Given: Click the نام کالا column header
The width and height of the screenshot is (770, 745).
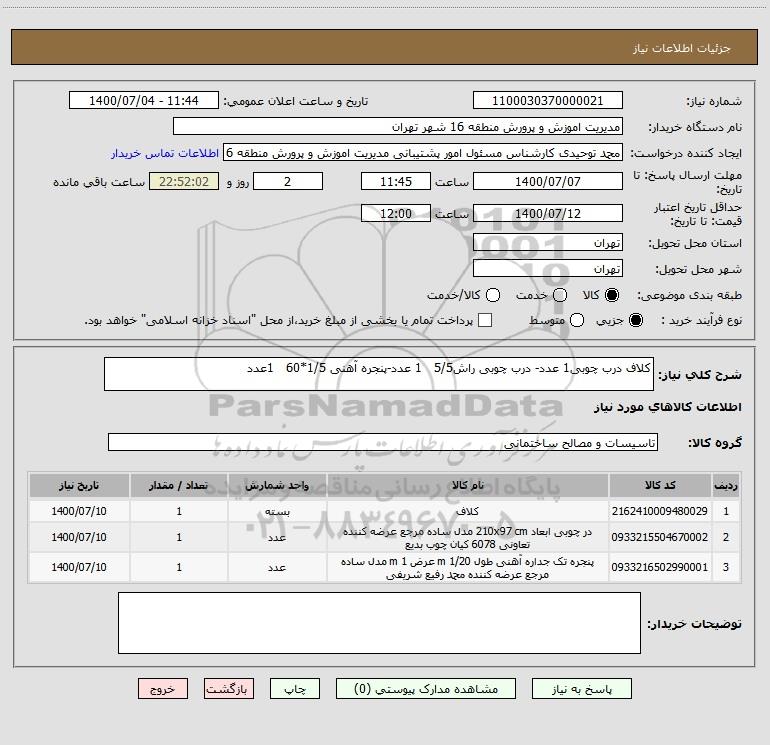Looking at the screenshot, I should (468, 485).
